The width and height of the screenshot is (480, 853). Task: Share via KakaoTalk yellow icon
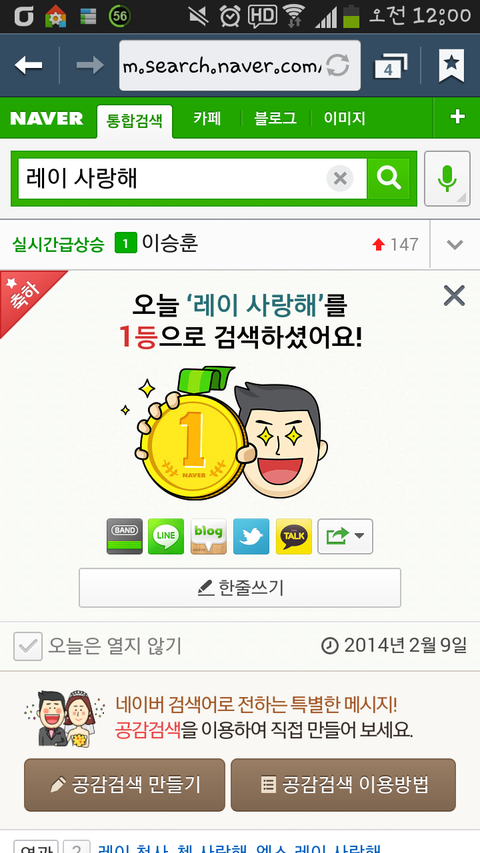pyautogui.click(x=294, y=536)
